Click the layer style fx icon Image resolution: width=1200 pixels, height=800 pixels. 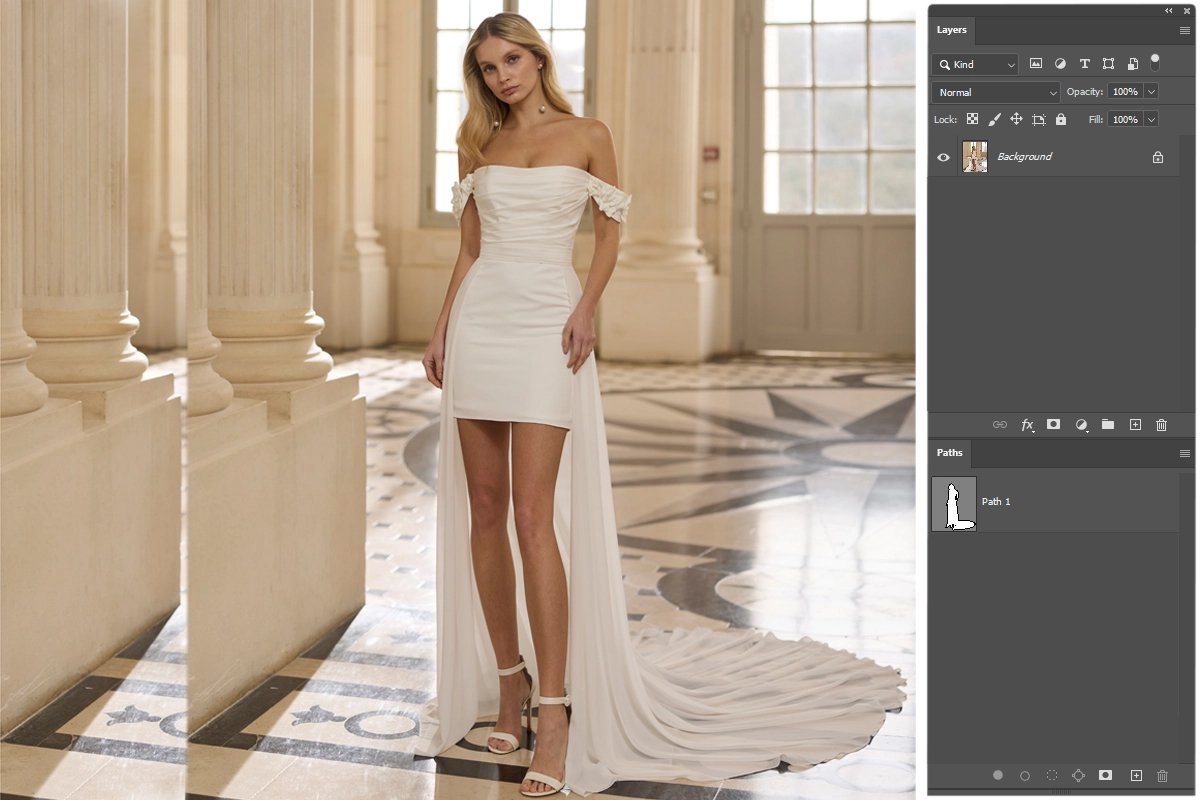(x=1027, y=425)
